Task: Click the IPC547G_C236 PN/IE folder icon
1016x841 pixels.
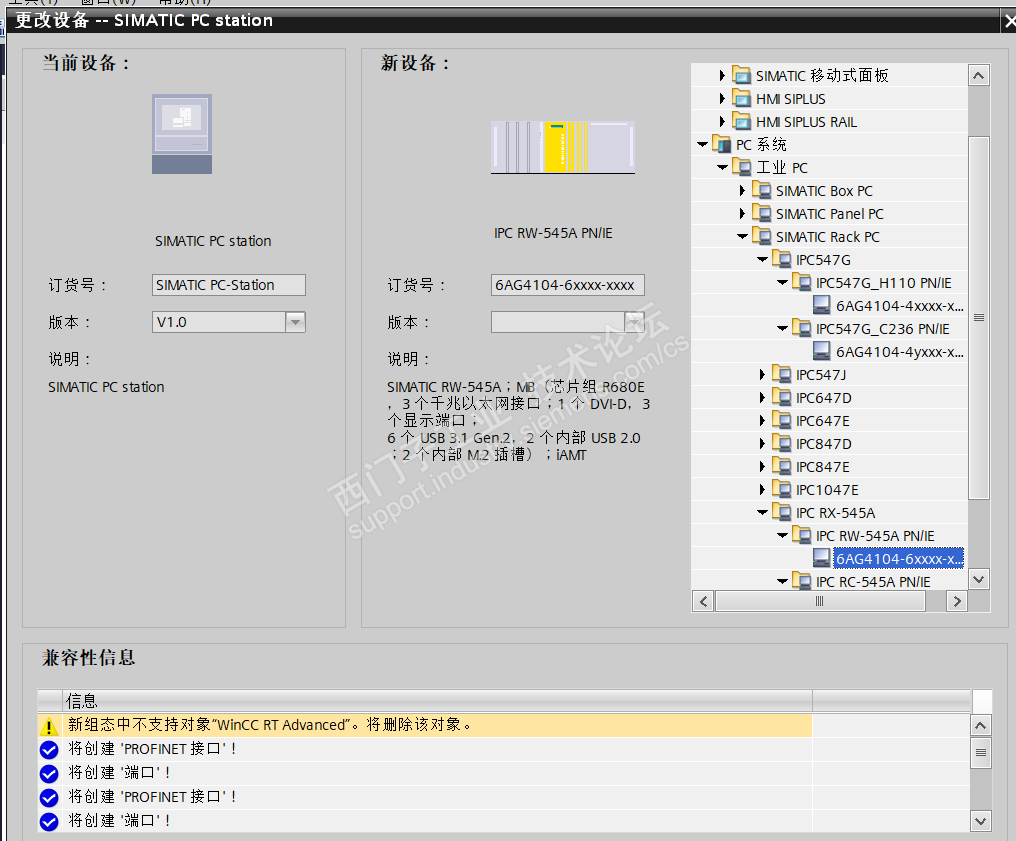Action: point(802,328)
